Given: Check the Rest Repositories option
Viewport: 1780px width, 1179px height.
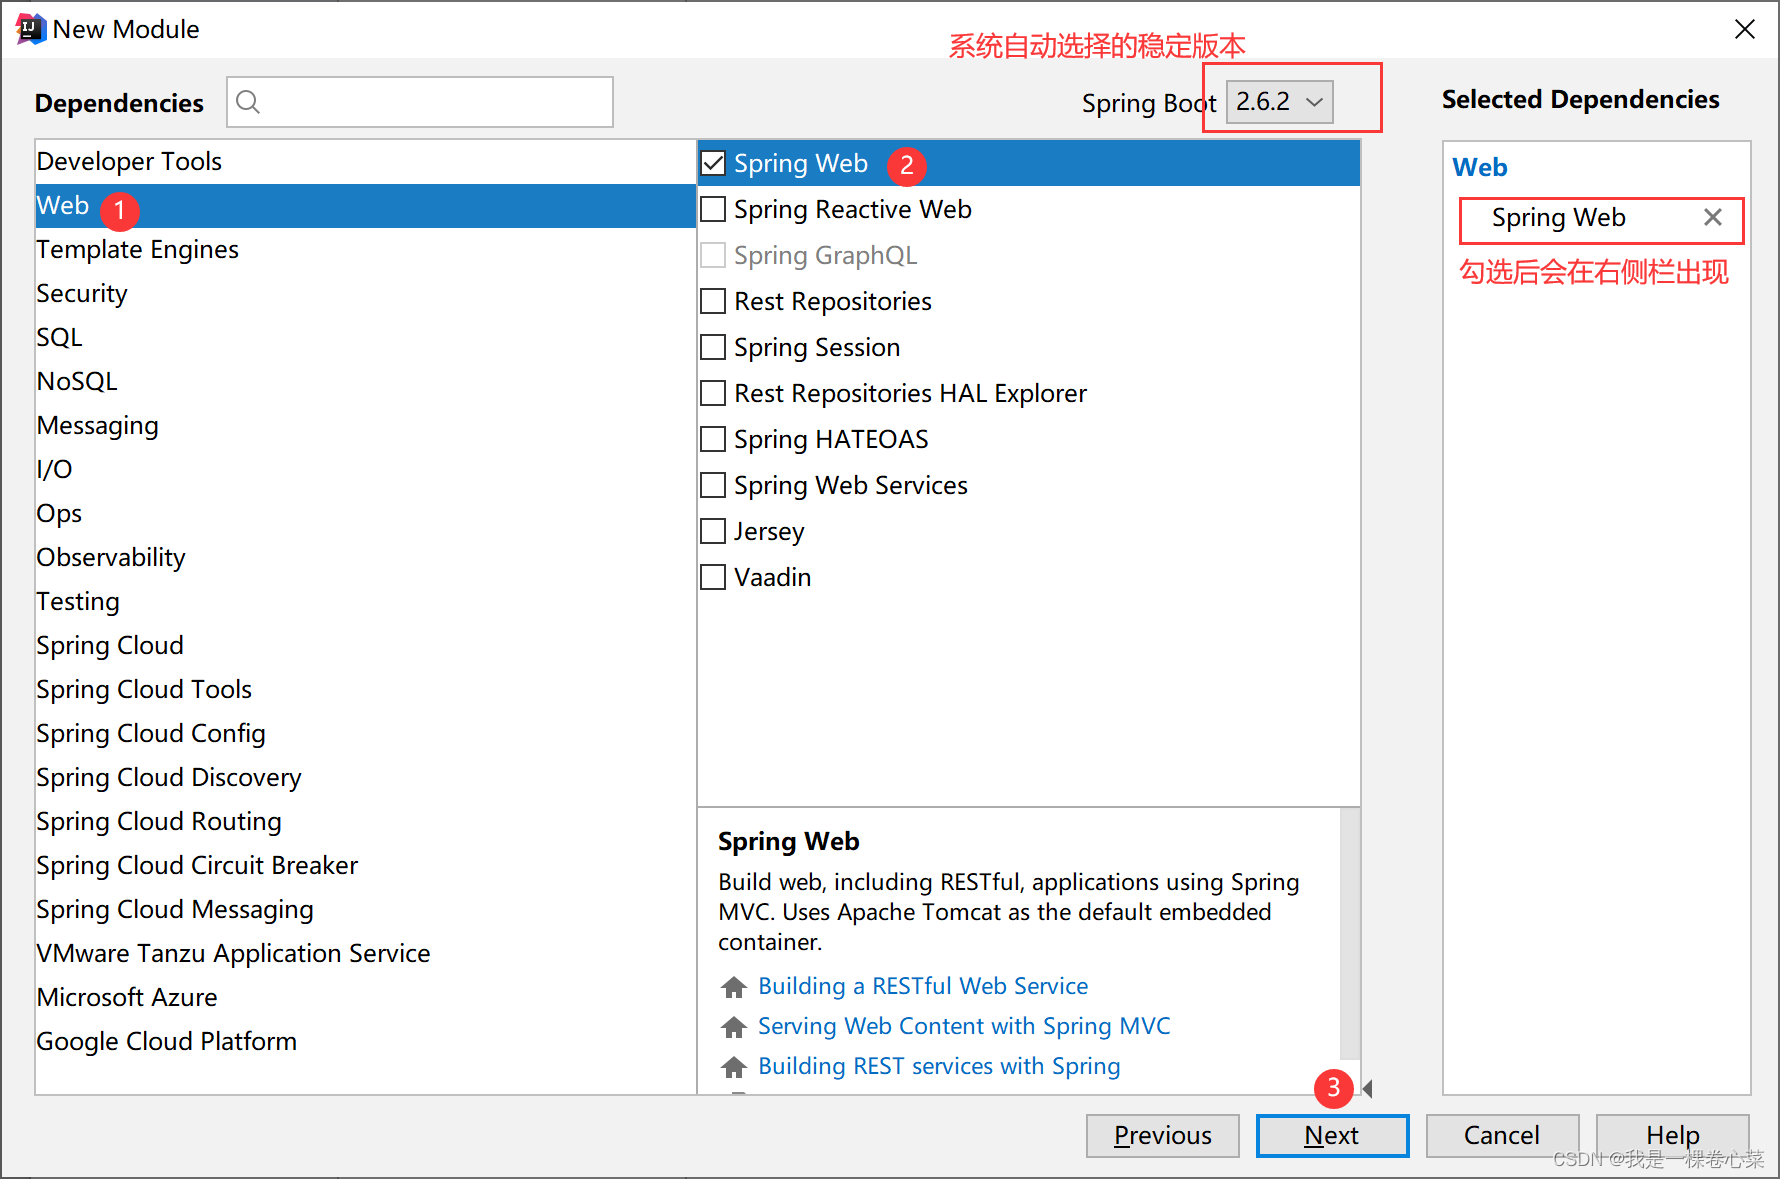Looking at the screenshot, I should coord(713,301).
